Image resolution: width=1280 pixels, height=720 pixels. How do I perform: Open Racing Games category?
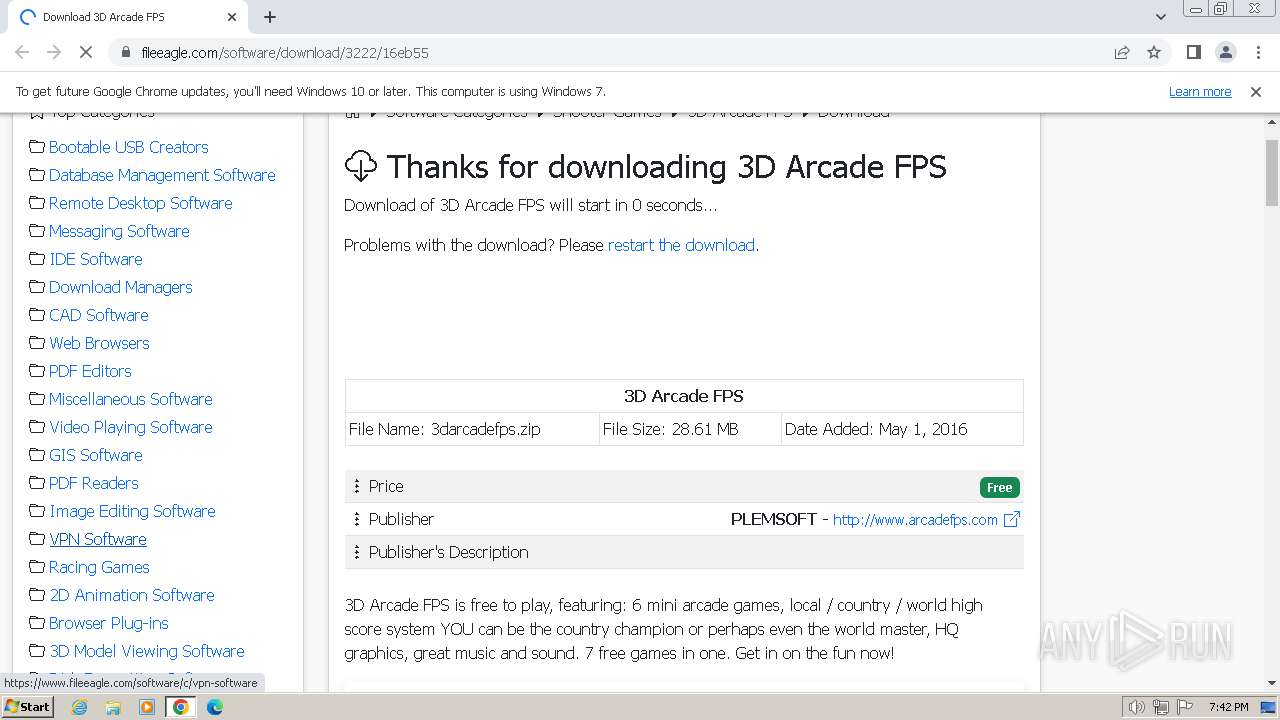(x=99, y=567)
